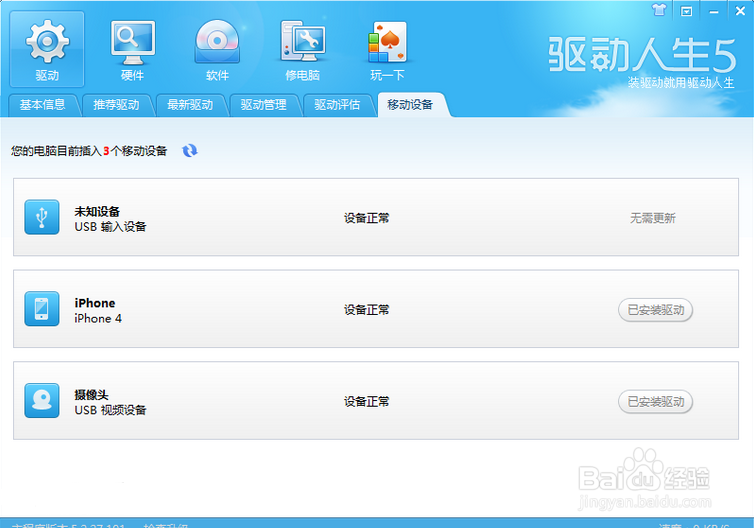Viewport: 754px width, 528px height.
Task: Click 无需更新 label for 未知设备
Action: pos(653,218)
